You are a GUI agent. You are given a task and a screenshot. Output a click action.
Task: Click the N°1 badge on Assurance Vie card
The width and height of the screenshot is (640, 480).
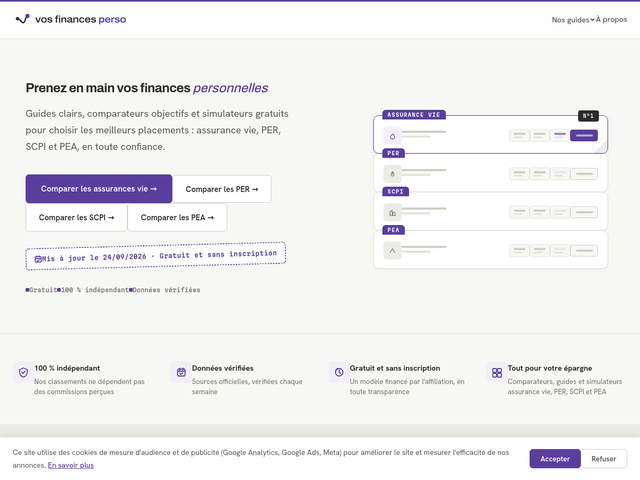tap(588, 116)
